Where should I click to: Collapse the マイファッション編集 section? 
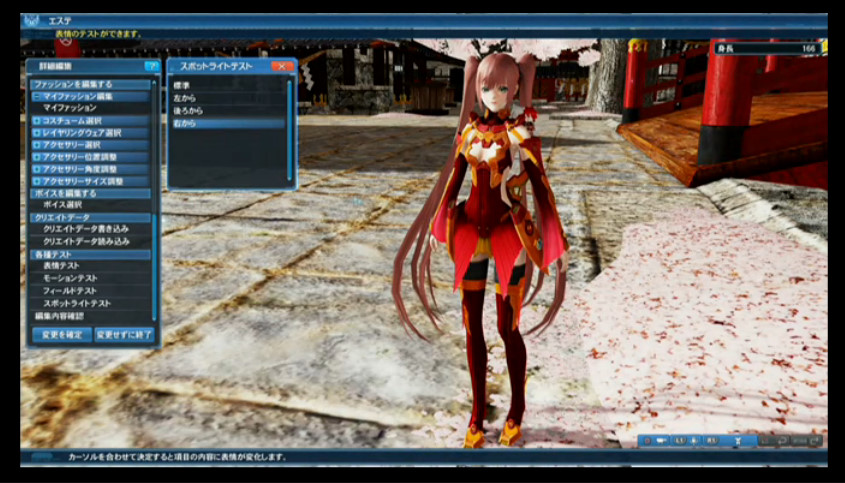click(x=37, y=96)
